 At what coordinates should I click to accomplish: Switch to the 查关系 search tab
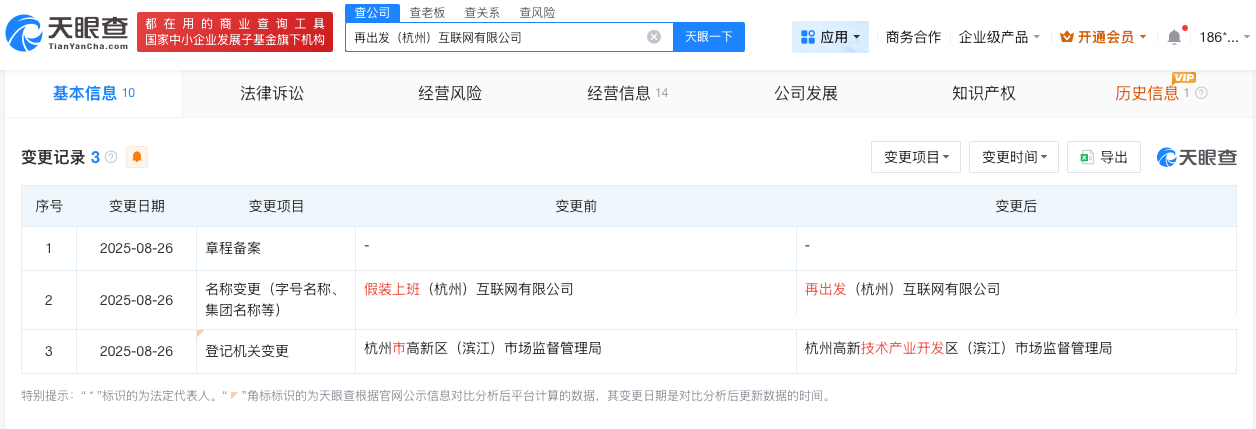click(482, 12)
